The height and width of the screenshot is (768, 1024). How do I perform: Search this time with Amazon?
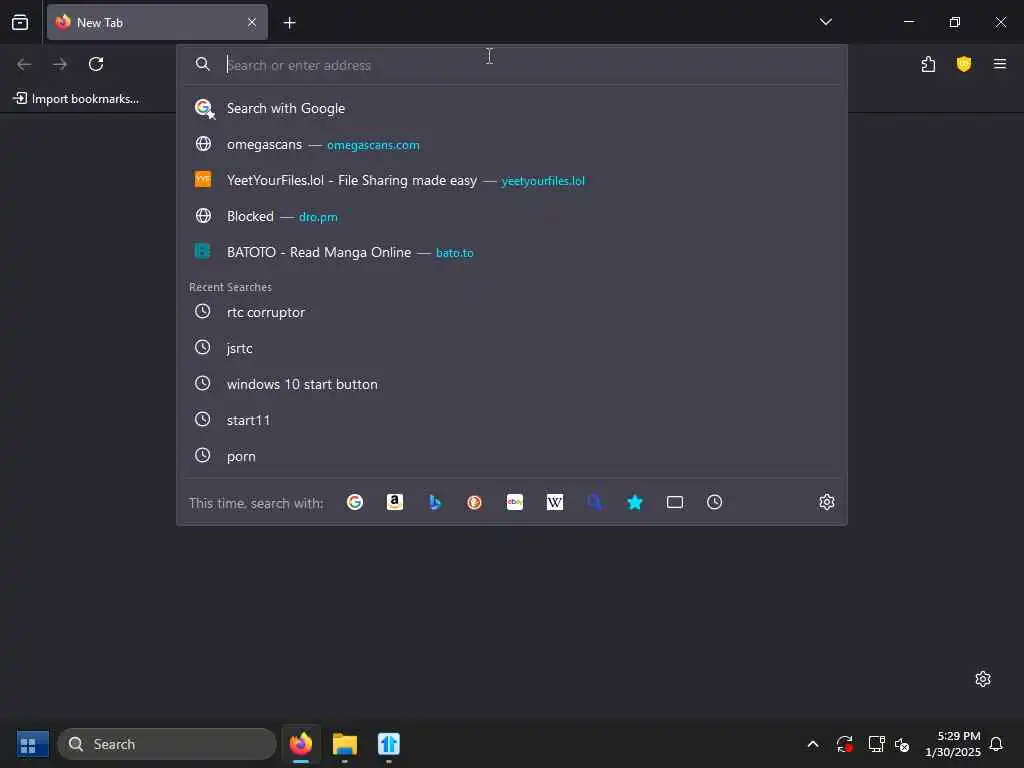[x=394, y=502]
